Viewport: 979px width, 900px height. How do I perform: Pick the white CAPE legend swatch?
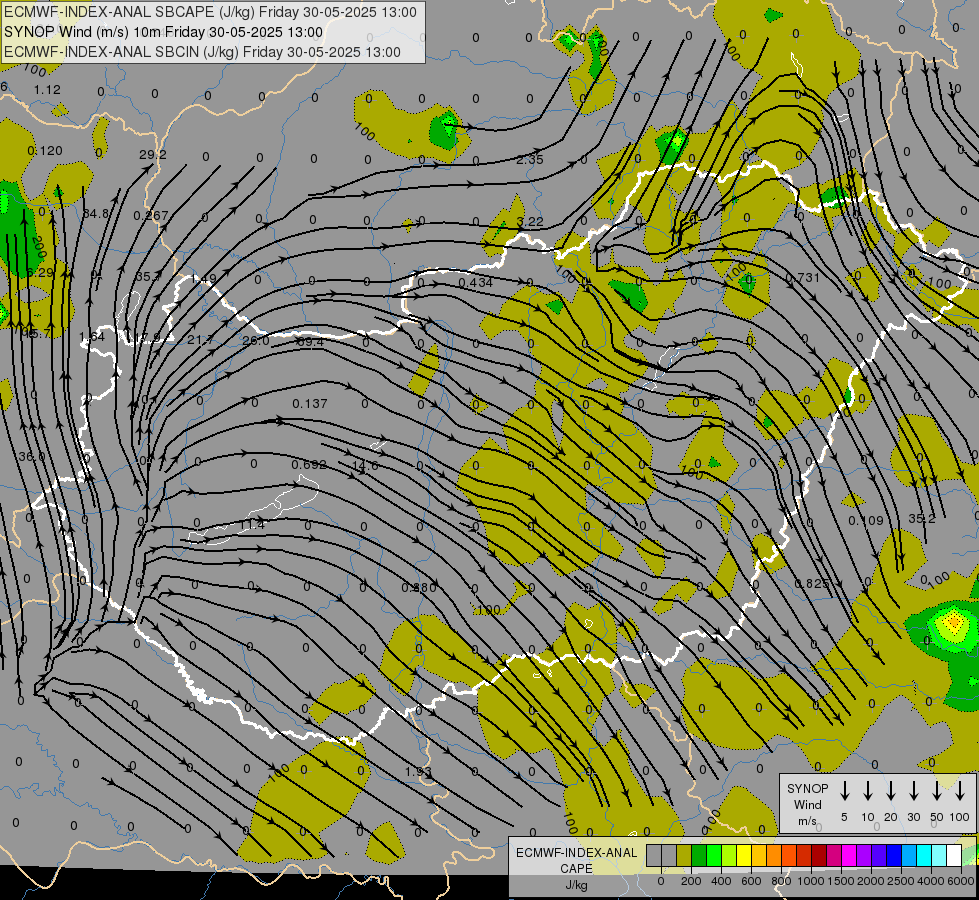pos(954,856)
